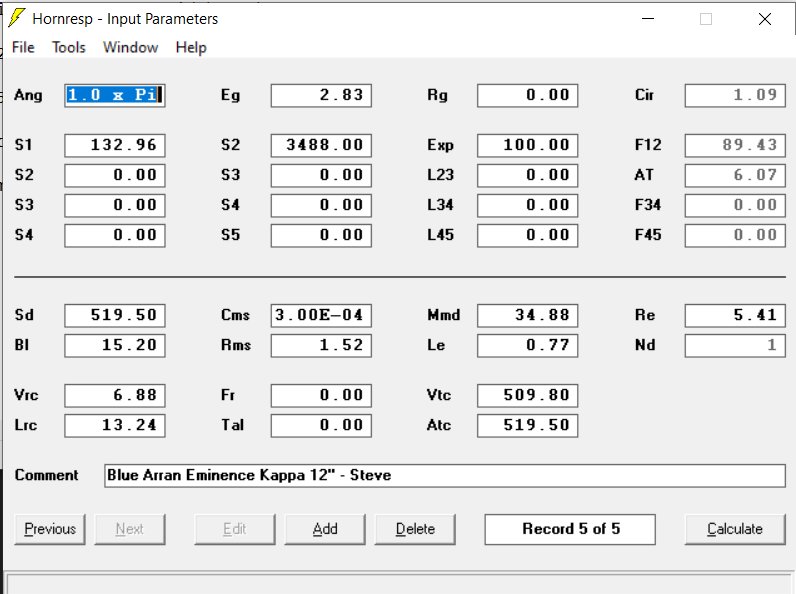The image size is (796, 594).
Task: Click the Comment text field
Action: point(445,476)
